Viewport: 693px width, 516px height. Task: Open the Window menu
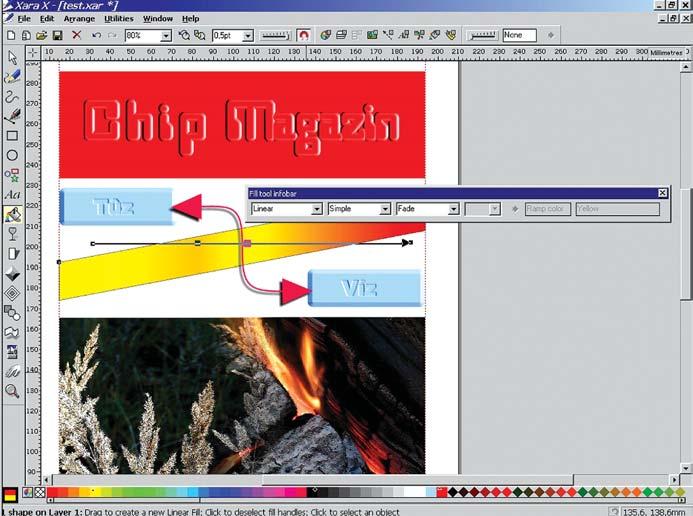158,19
